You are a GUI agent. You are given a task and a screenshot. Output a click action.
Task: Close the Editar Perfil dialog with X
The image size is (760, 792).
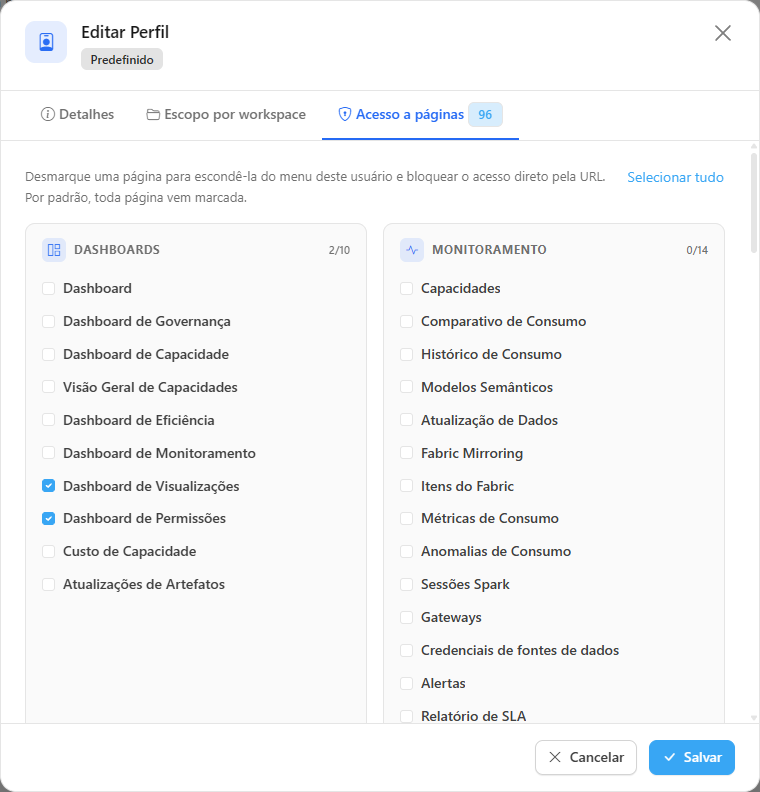pyautogui.click(x=723, y=33)
